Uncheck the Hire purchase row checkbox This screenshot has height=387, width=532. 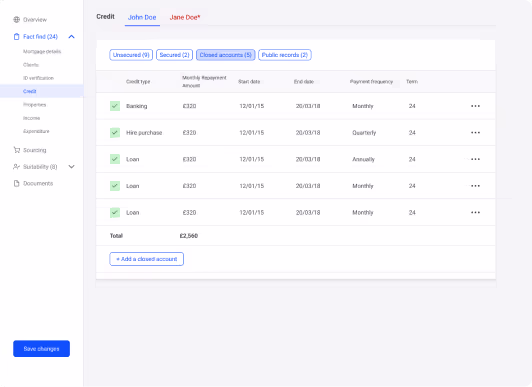[x=115, y=133]
